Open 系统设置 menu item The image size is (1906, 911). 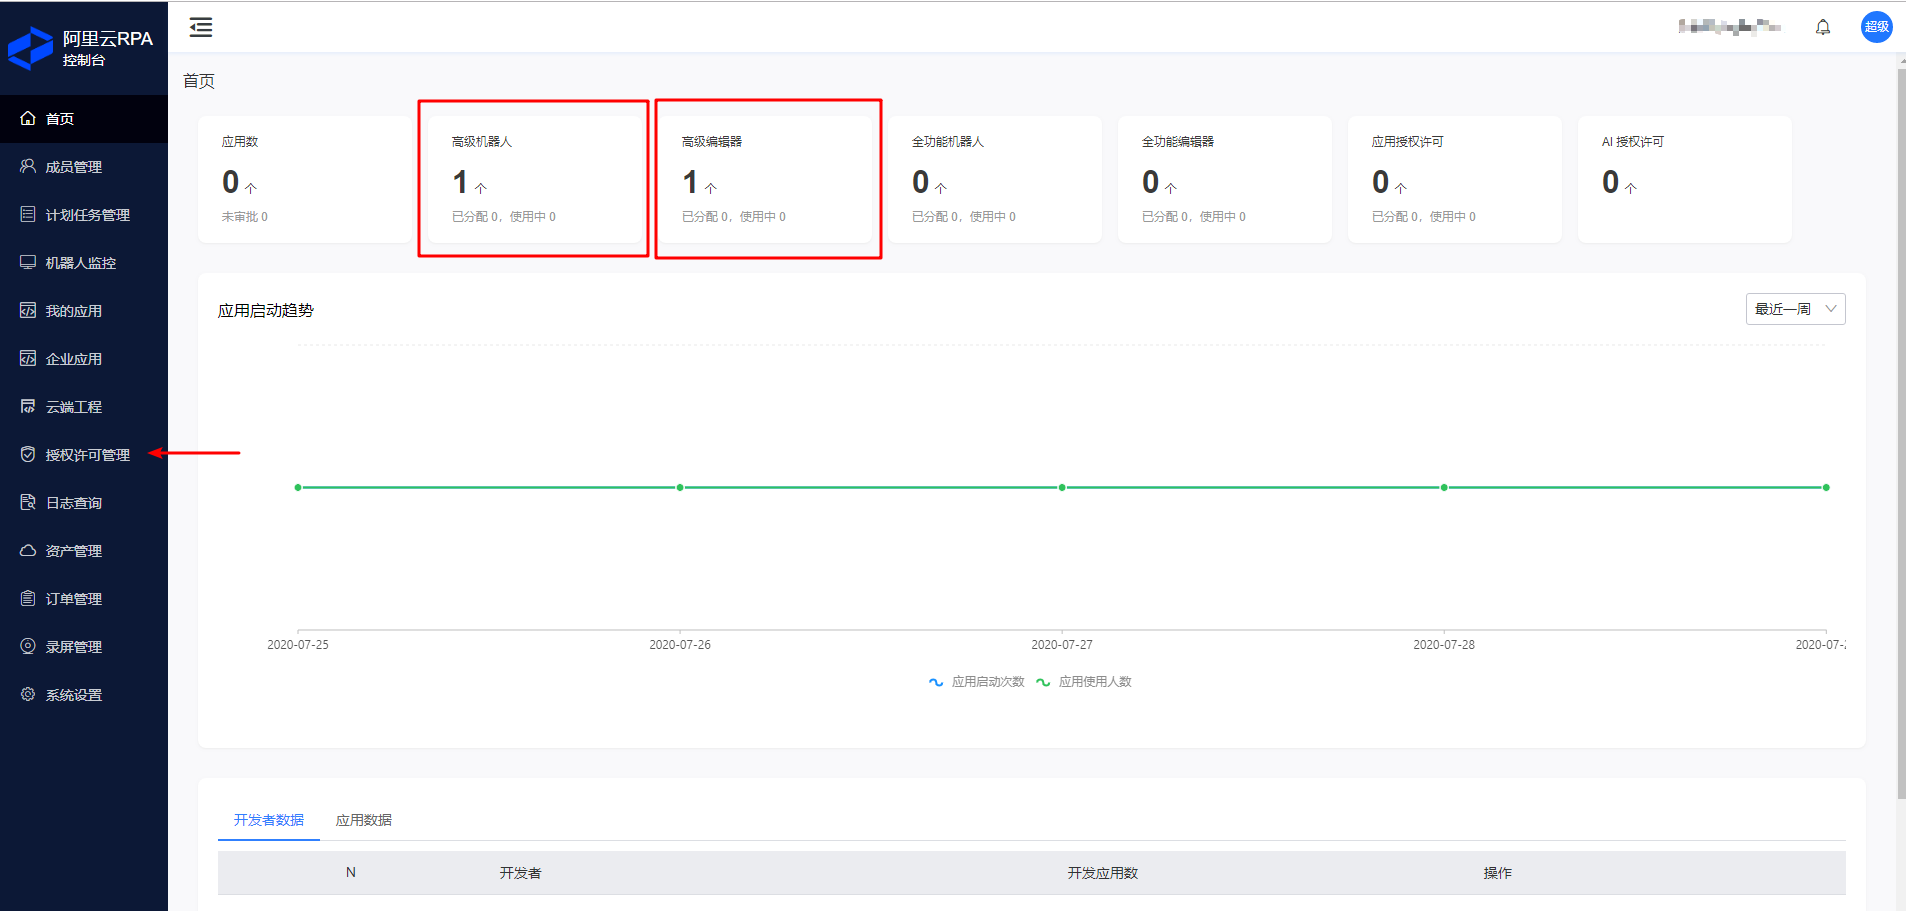(84, 695)
